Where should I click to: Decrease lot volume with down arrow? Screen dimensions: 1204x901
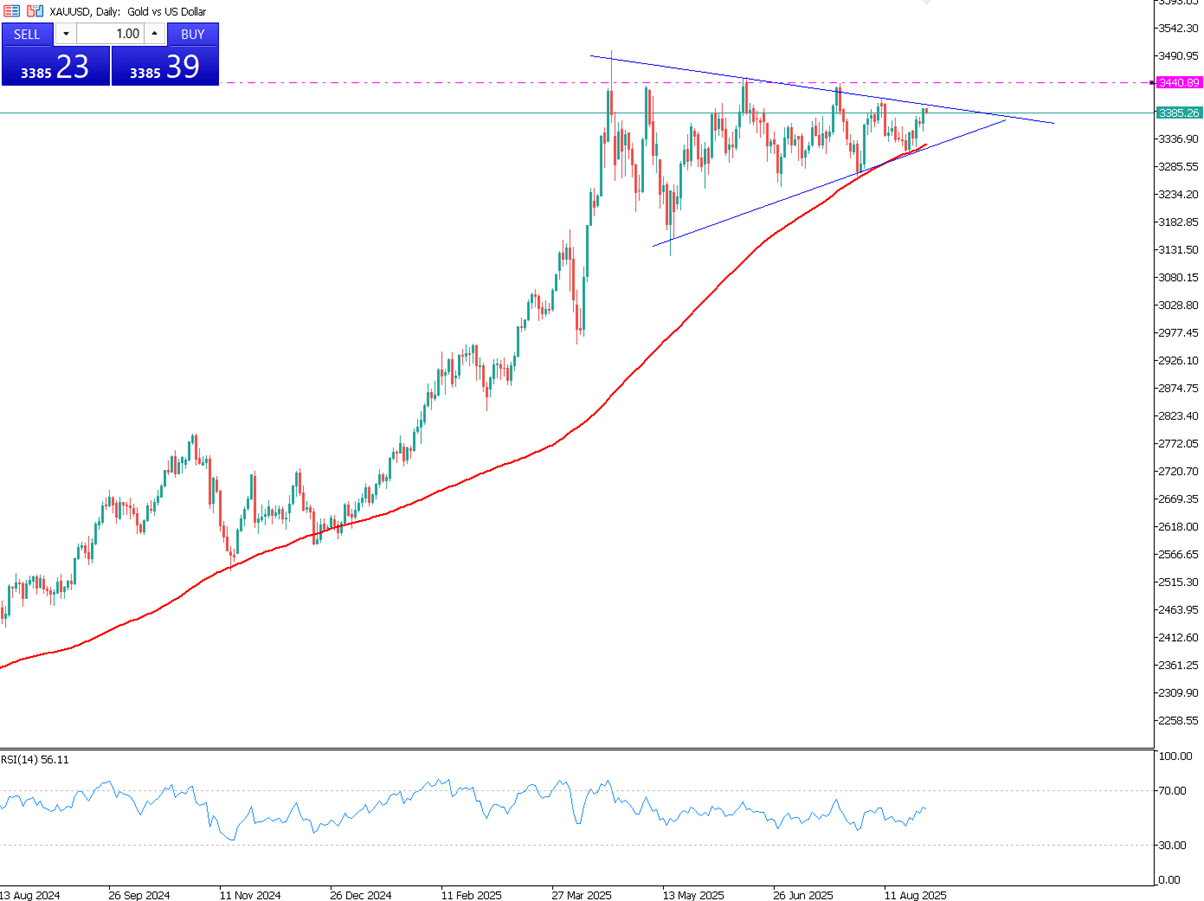point(66,34)
